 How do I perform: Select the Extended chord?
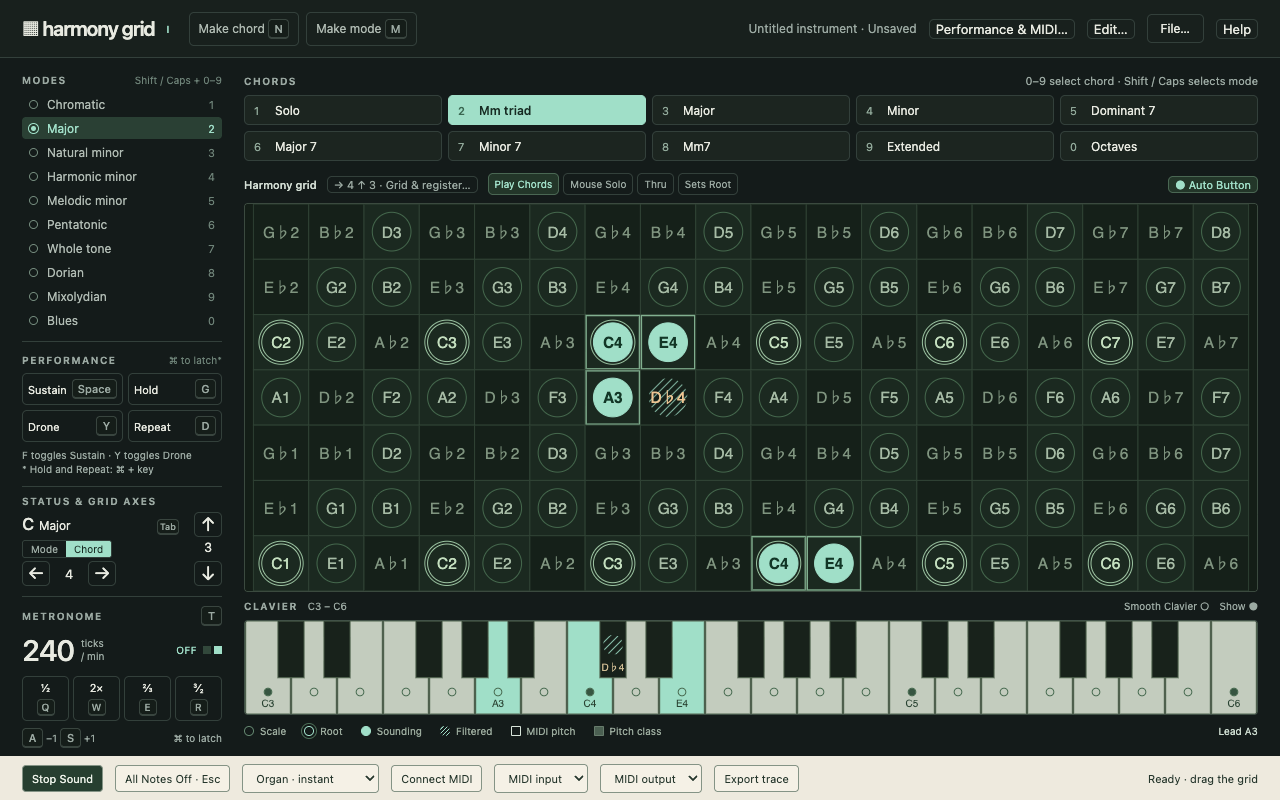pos(954,146)
